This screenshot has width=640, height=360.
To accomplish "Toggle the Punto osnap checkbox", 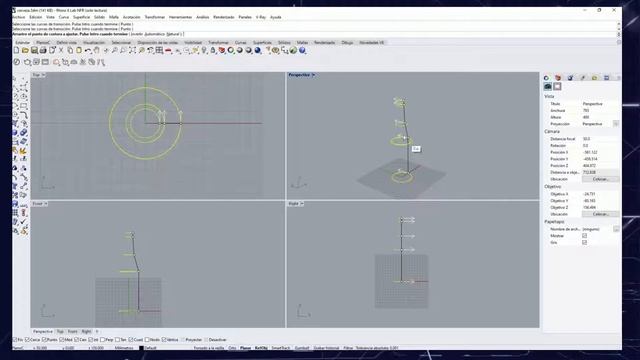I will pos(44,340).
